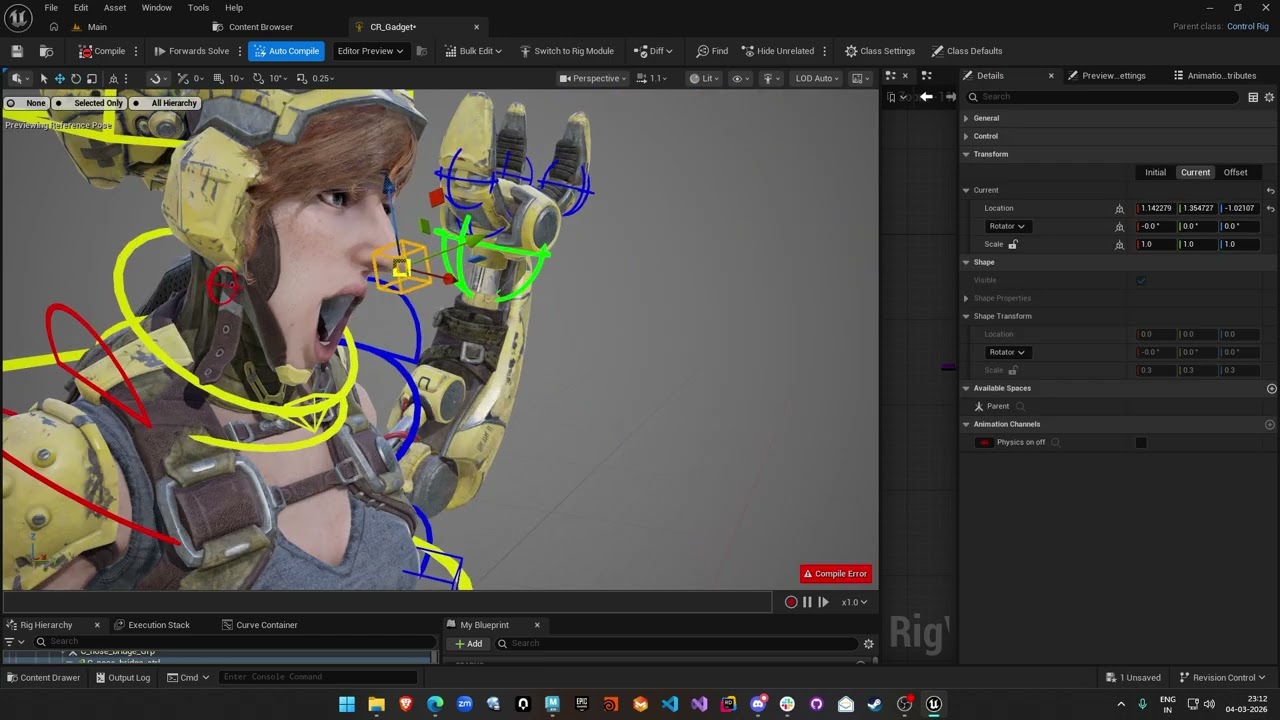This screenshot has width=1280, height=720.
Task: Open Lit view mode dropdown
Action: (704, 78)
